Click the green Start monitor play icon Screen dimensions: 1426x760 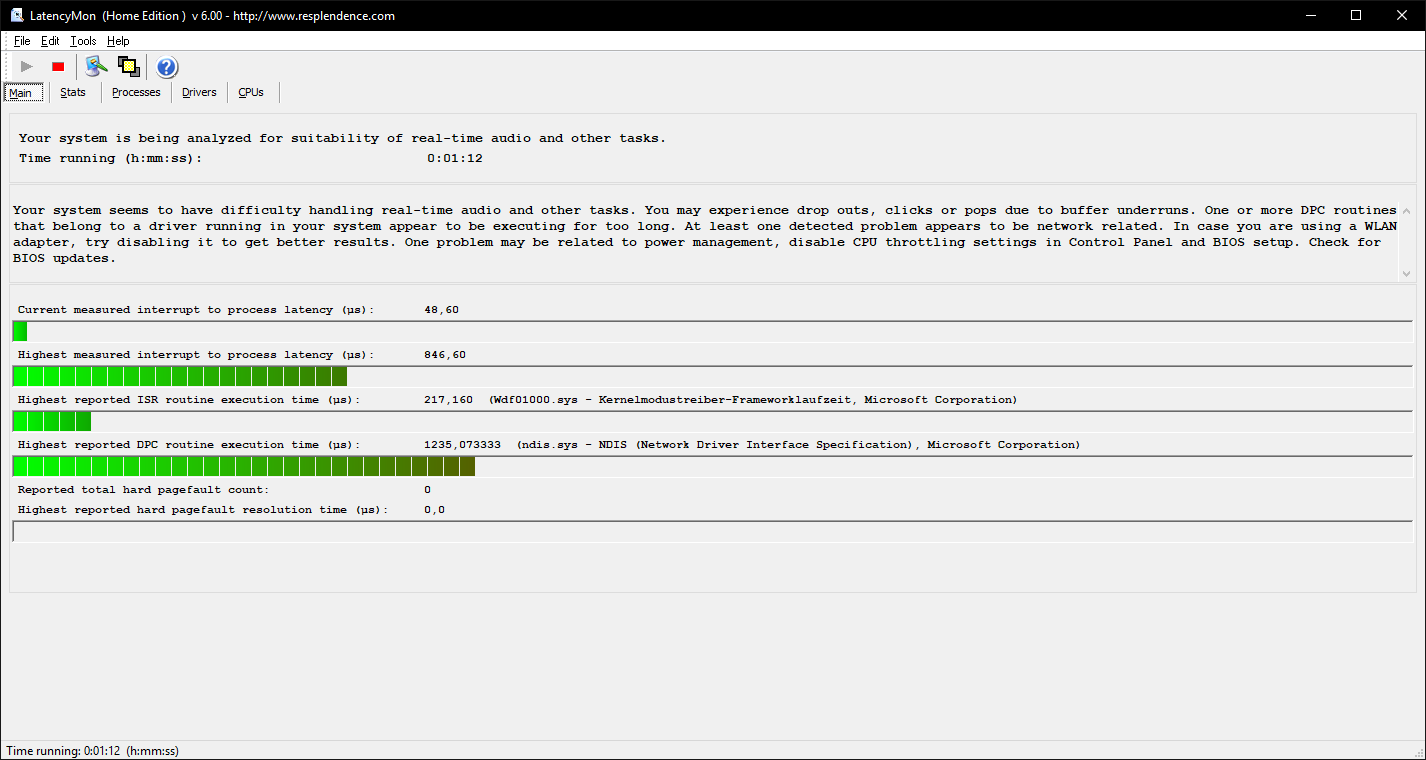point(27,67)
